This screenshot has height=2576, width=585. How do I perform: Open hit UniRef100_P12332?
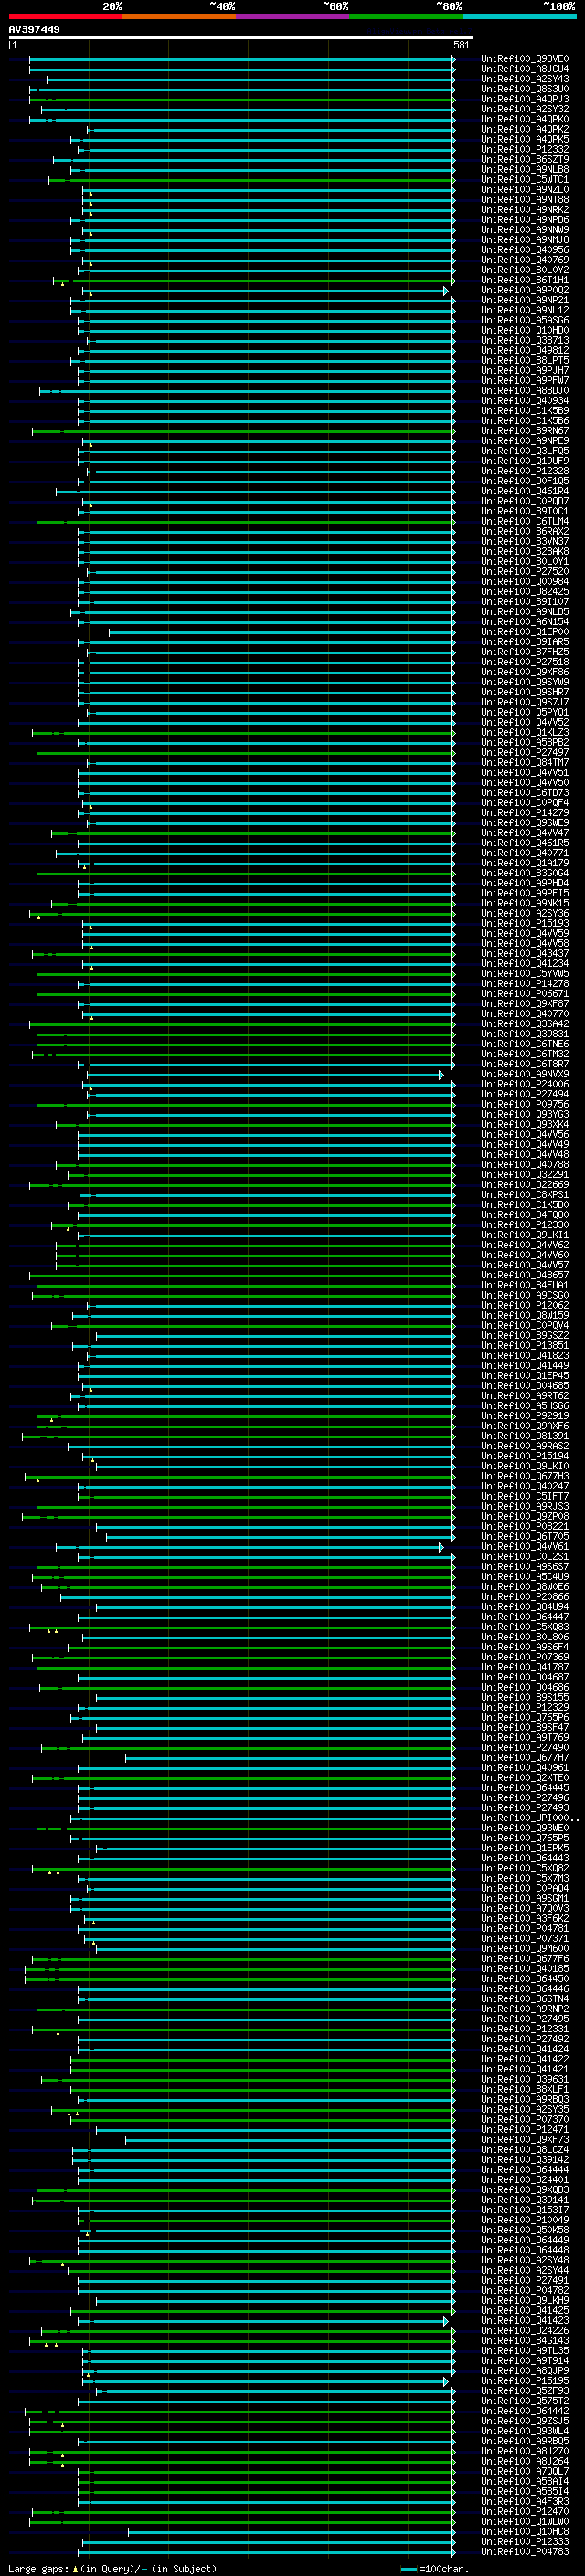coord(525,150)
